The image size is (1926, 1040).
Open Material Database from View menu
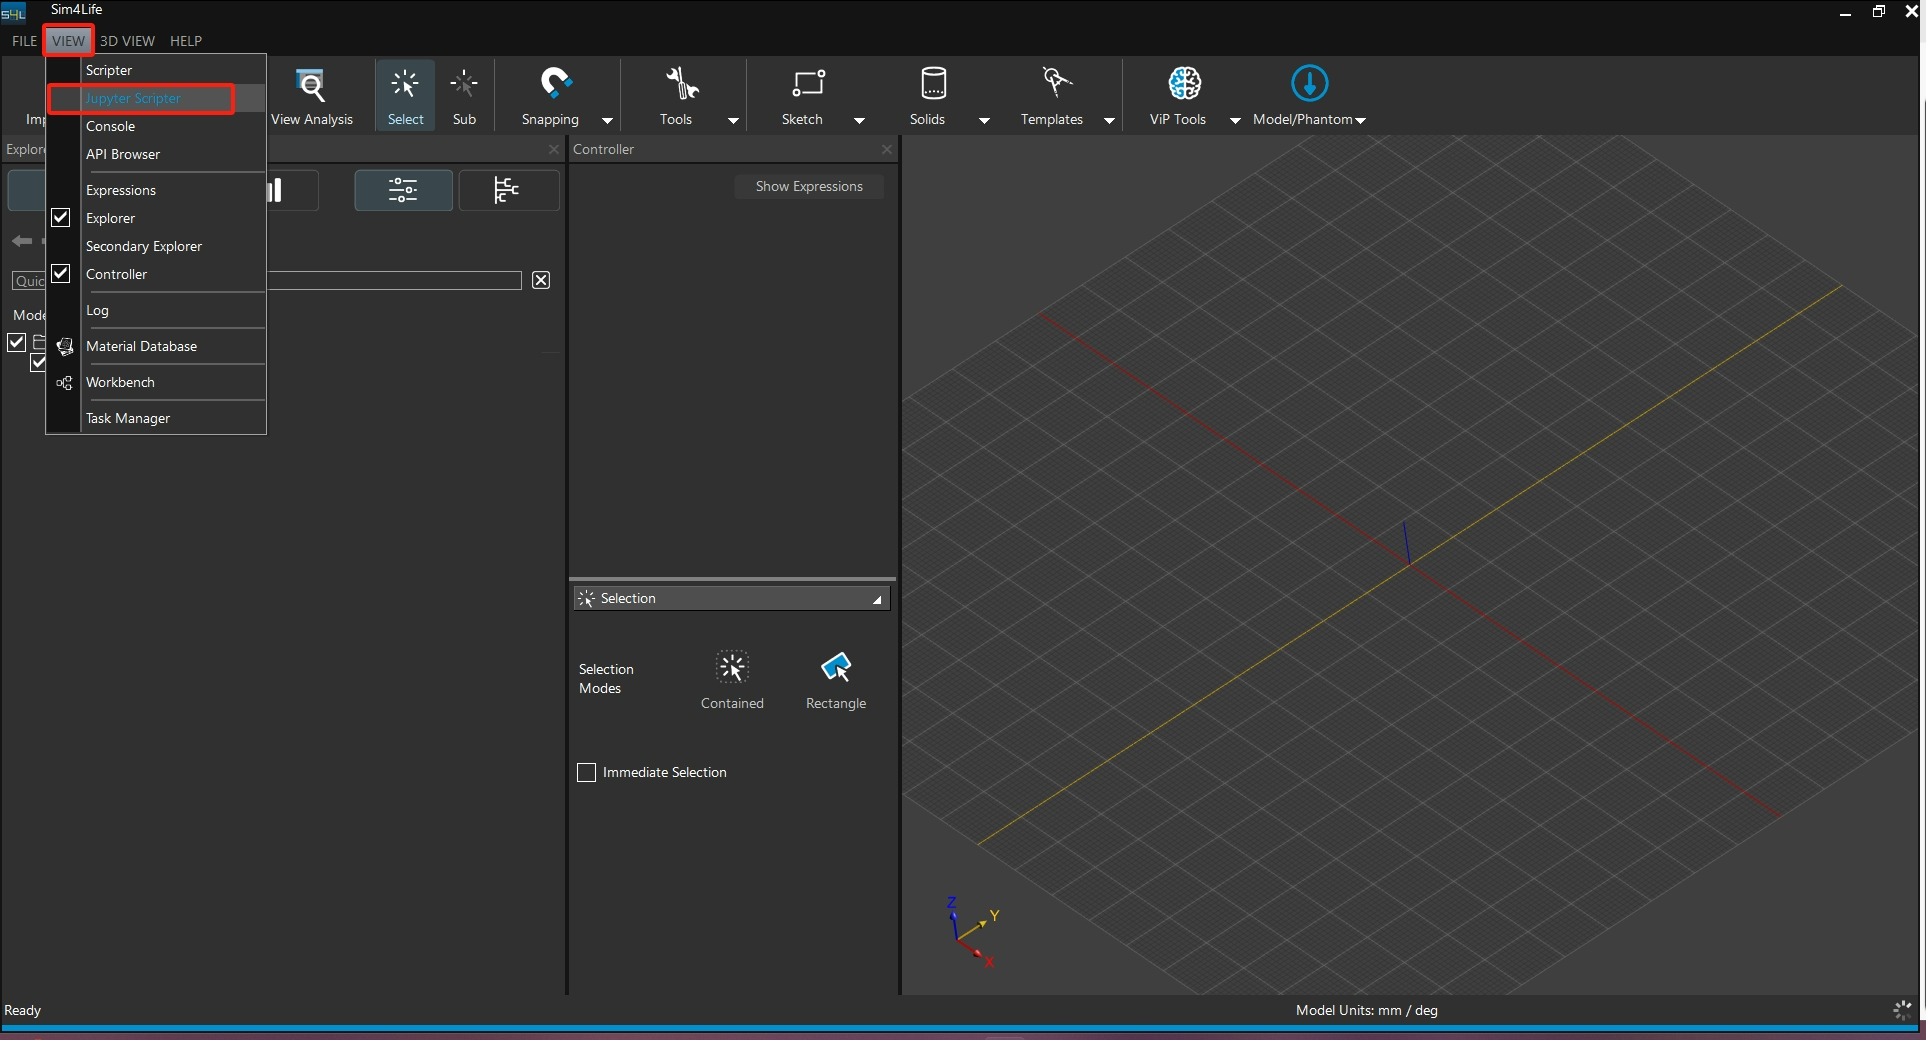[141, 347]
